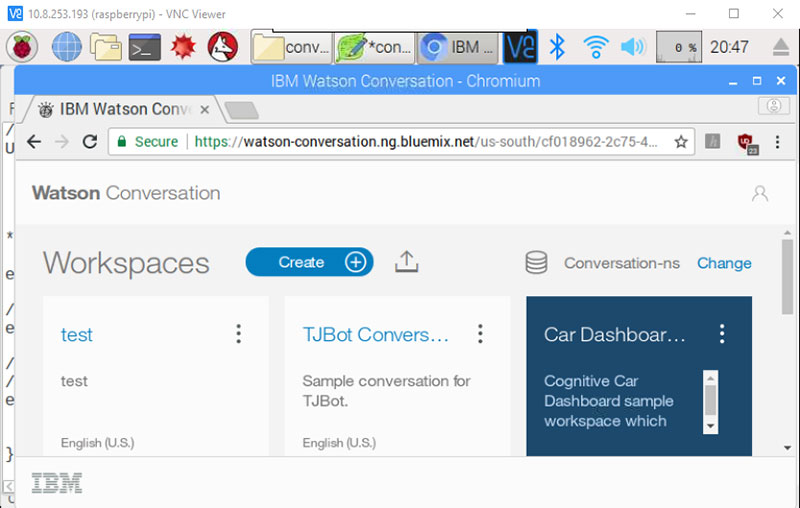800x508 pixels.
Task: Open options menu for TJBot workspace
Action: 480,334
